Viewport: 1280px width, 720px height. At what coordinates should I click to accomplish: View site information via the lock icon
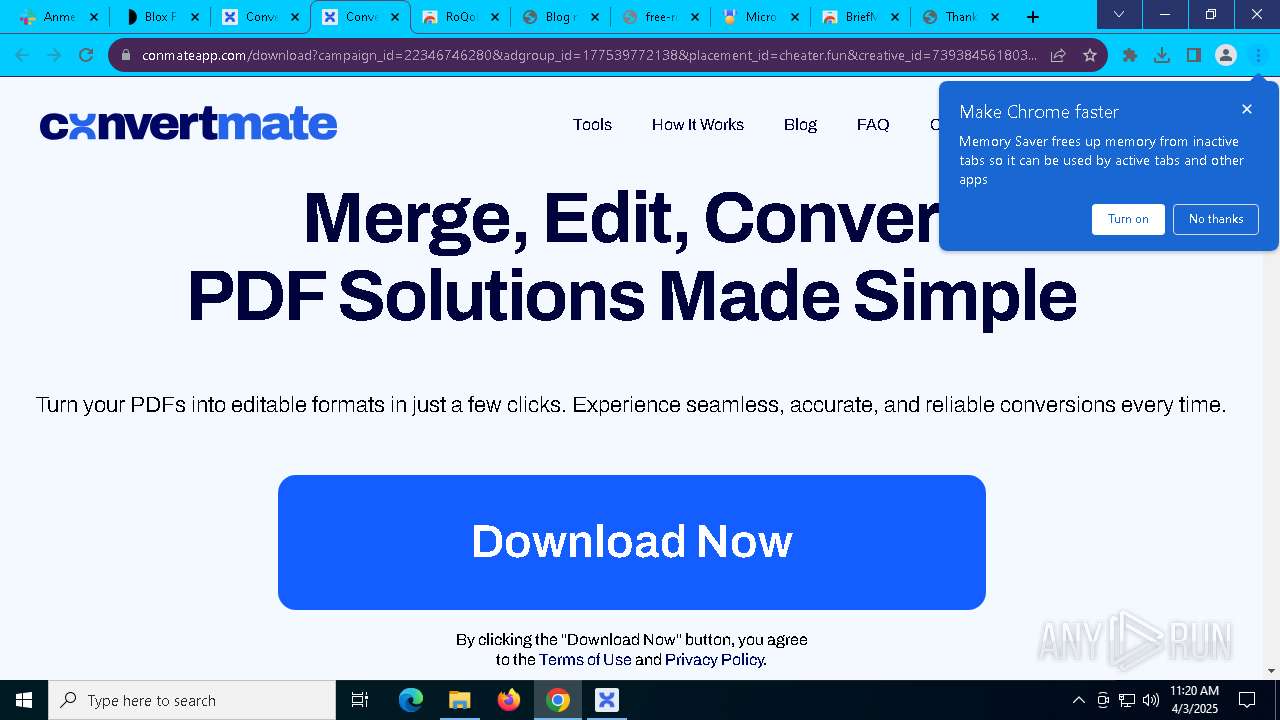(x=126, y=55)
